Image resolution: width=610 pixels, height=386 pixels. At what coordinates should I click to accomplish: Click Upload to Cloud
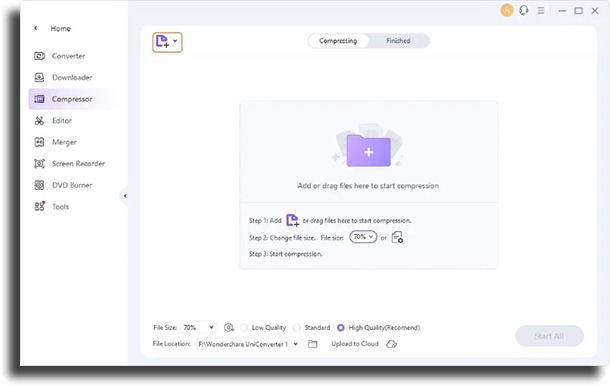tap(355, 344)
